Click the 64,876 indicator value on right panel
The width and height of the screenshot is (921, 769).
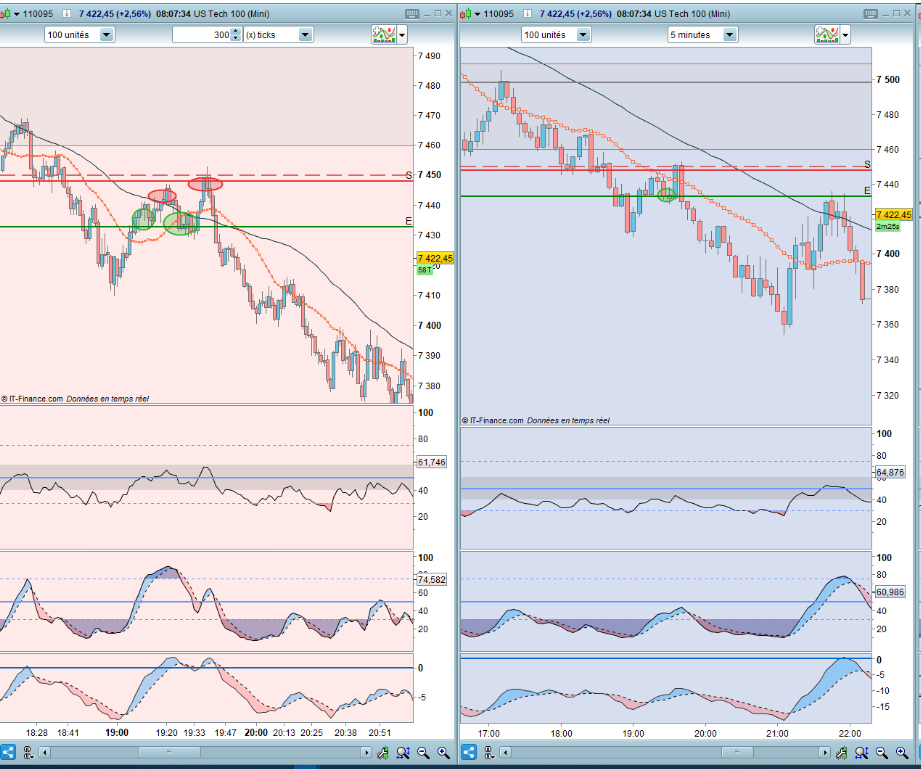click(x=890, y=472)
